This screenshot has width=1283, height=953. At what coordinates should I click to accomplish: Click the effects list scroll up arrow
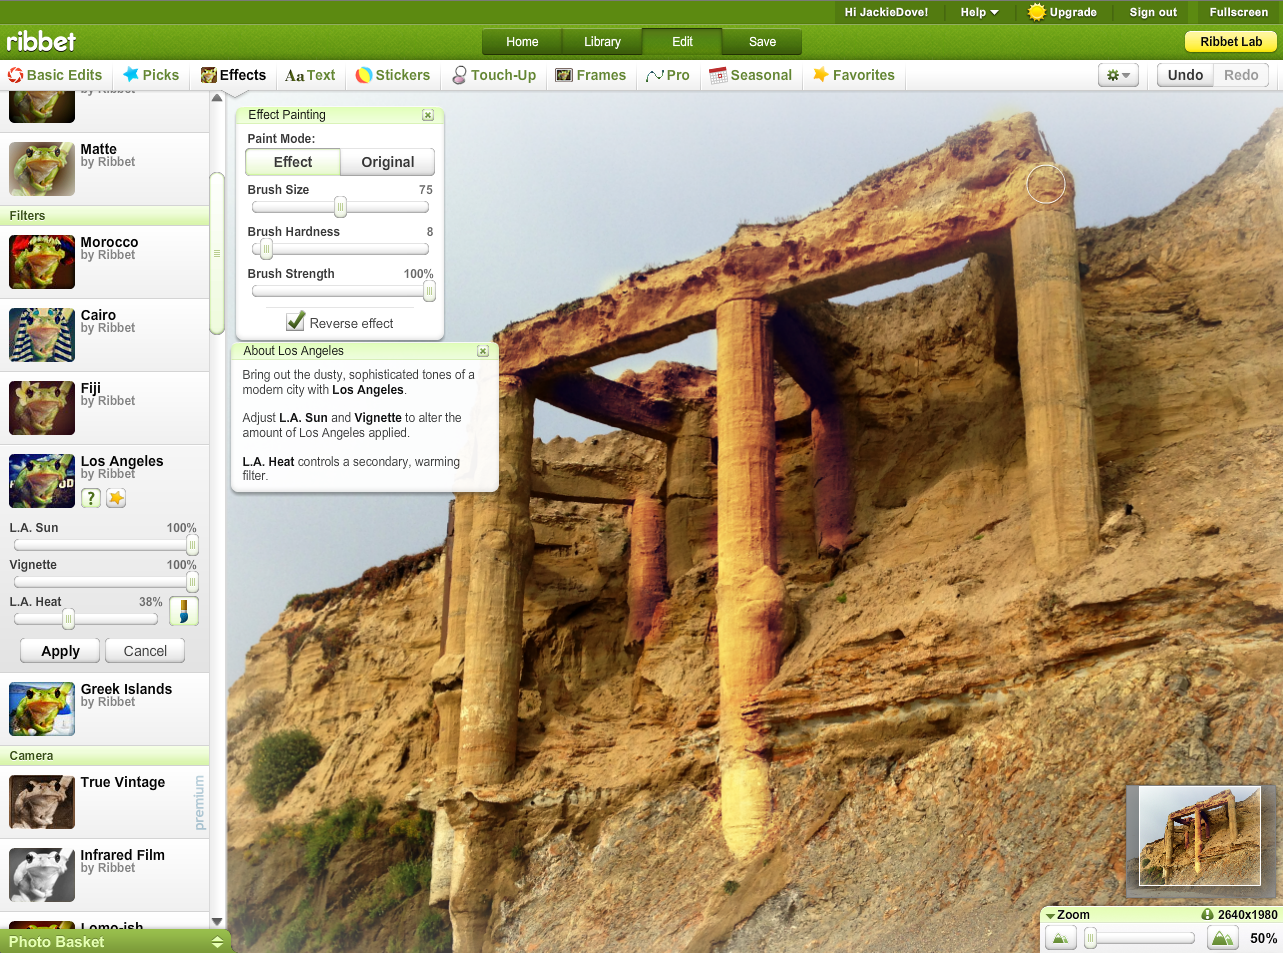click(x=217, y=98)
